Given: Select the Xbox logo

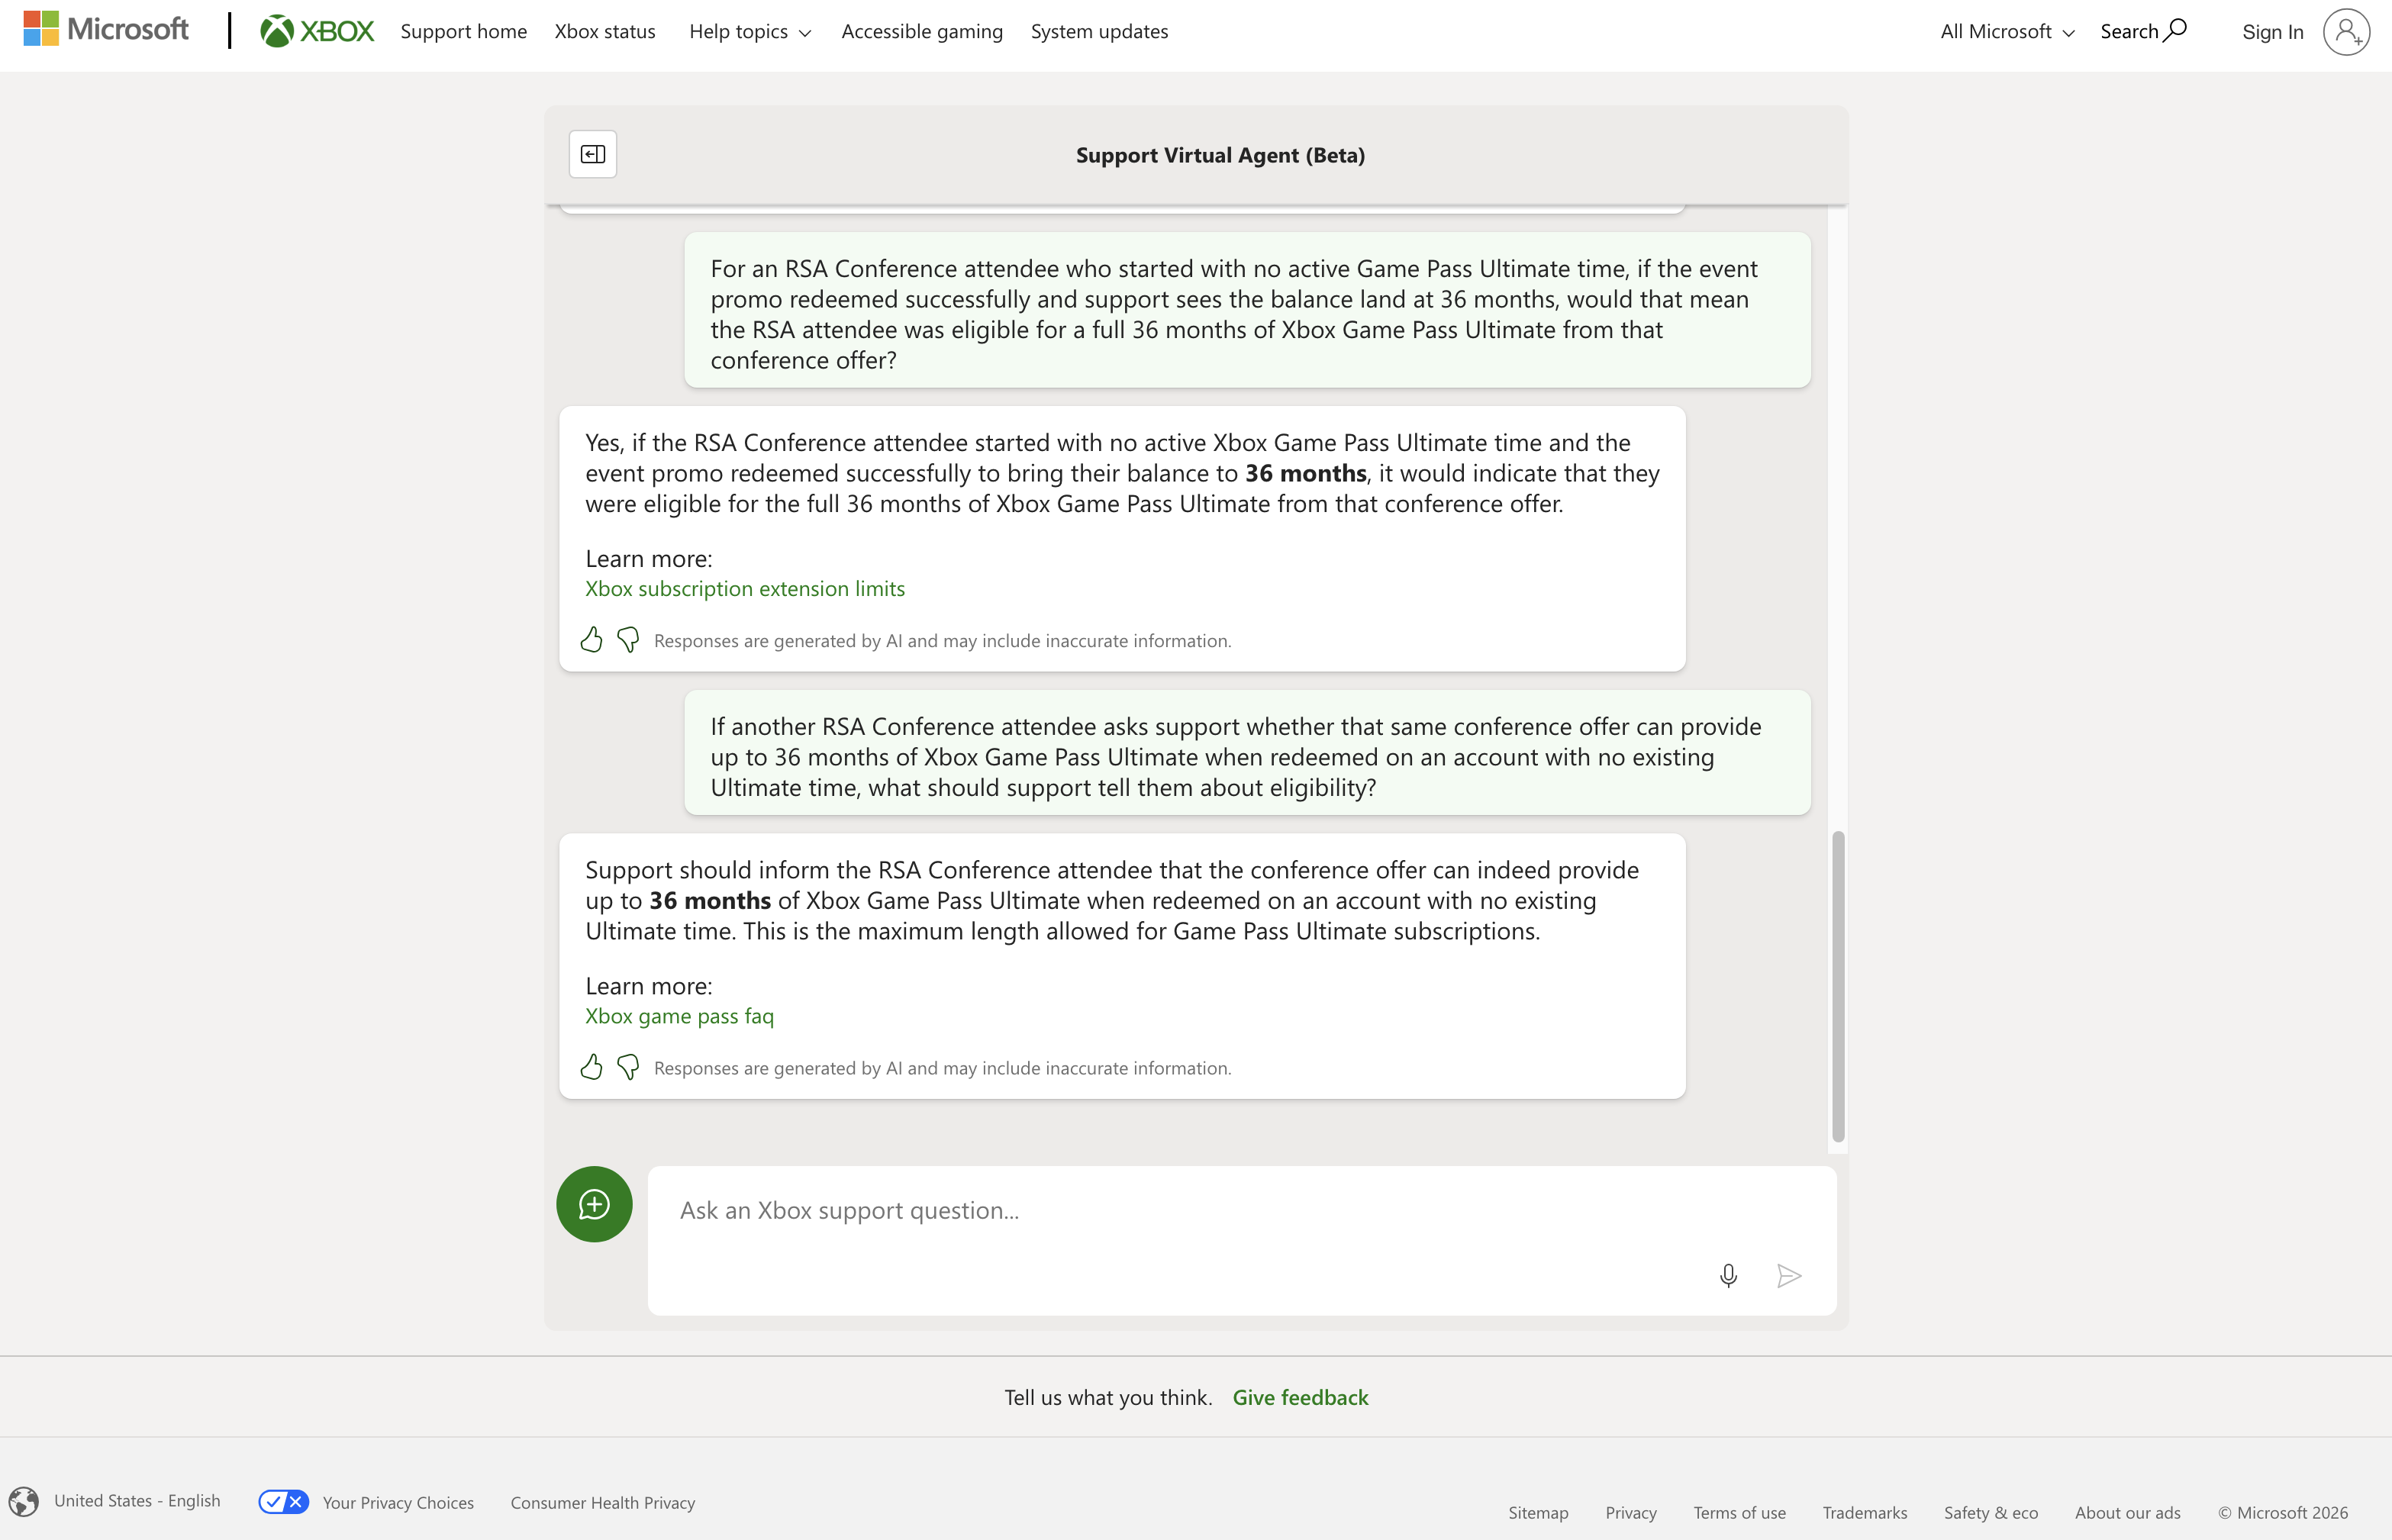Looking at the screenshot, I should point(316,30).
